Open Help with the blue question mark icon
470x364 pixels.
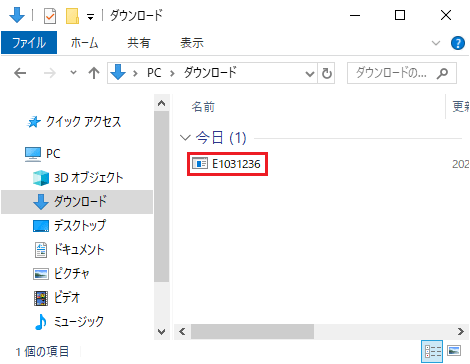458,43
